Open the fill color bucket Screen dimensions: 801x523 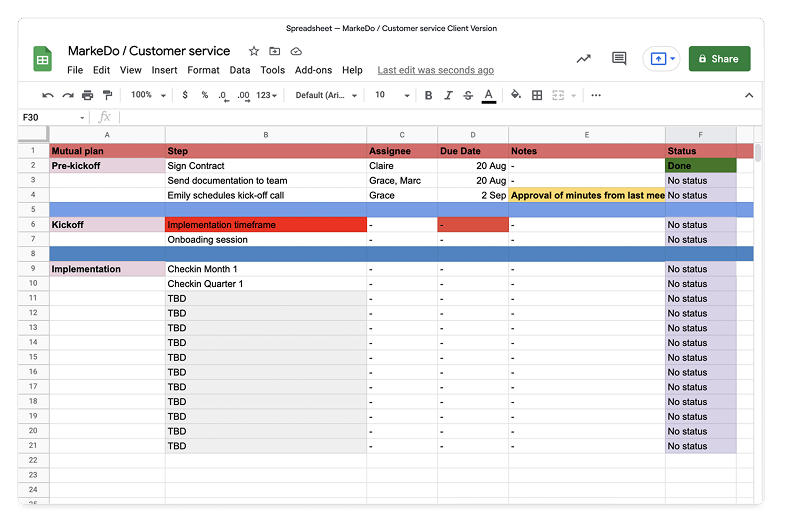(x=516, y=95)
